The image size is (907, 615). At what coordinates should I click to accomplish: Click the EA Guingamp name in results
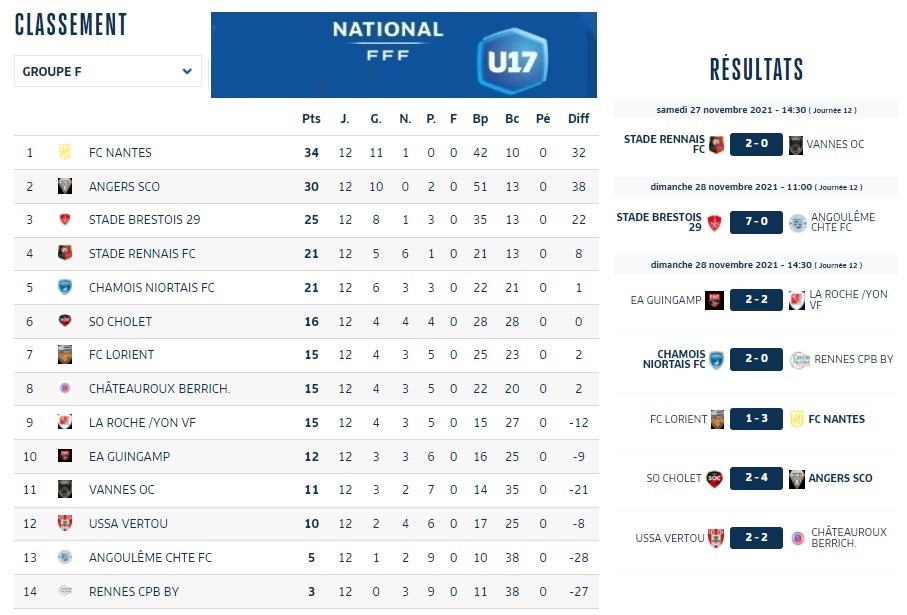(666, 299)
